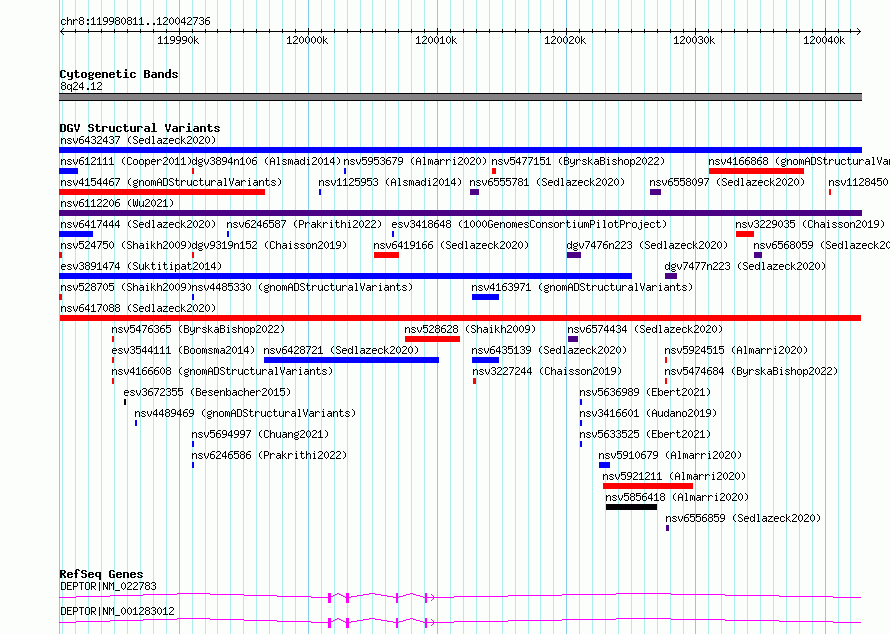
Task: Click nsv5633525 (Ebert2021) label
Action: [645, 434]
